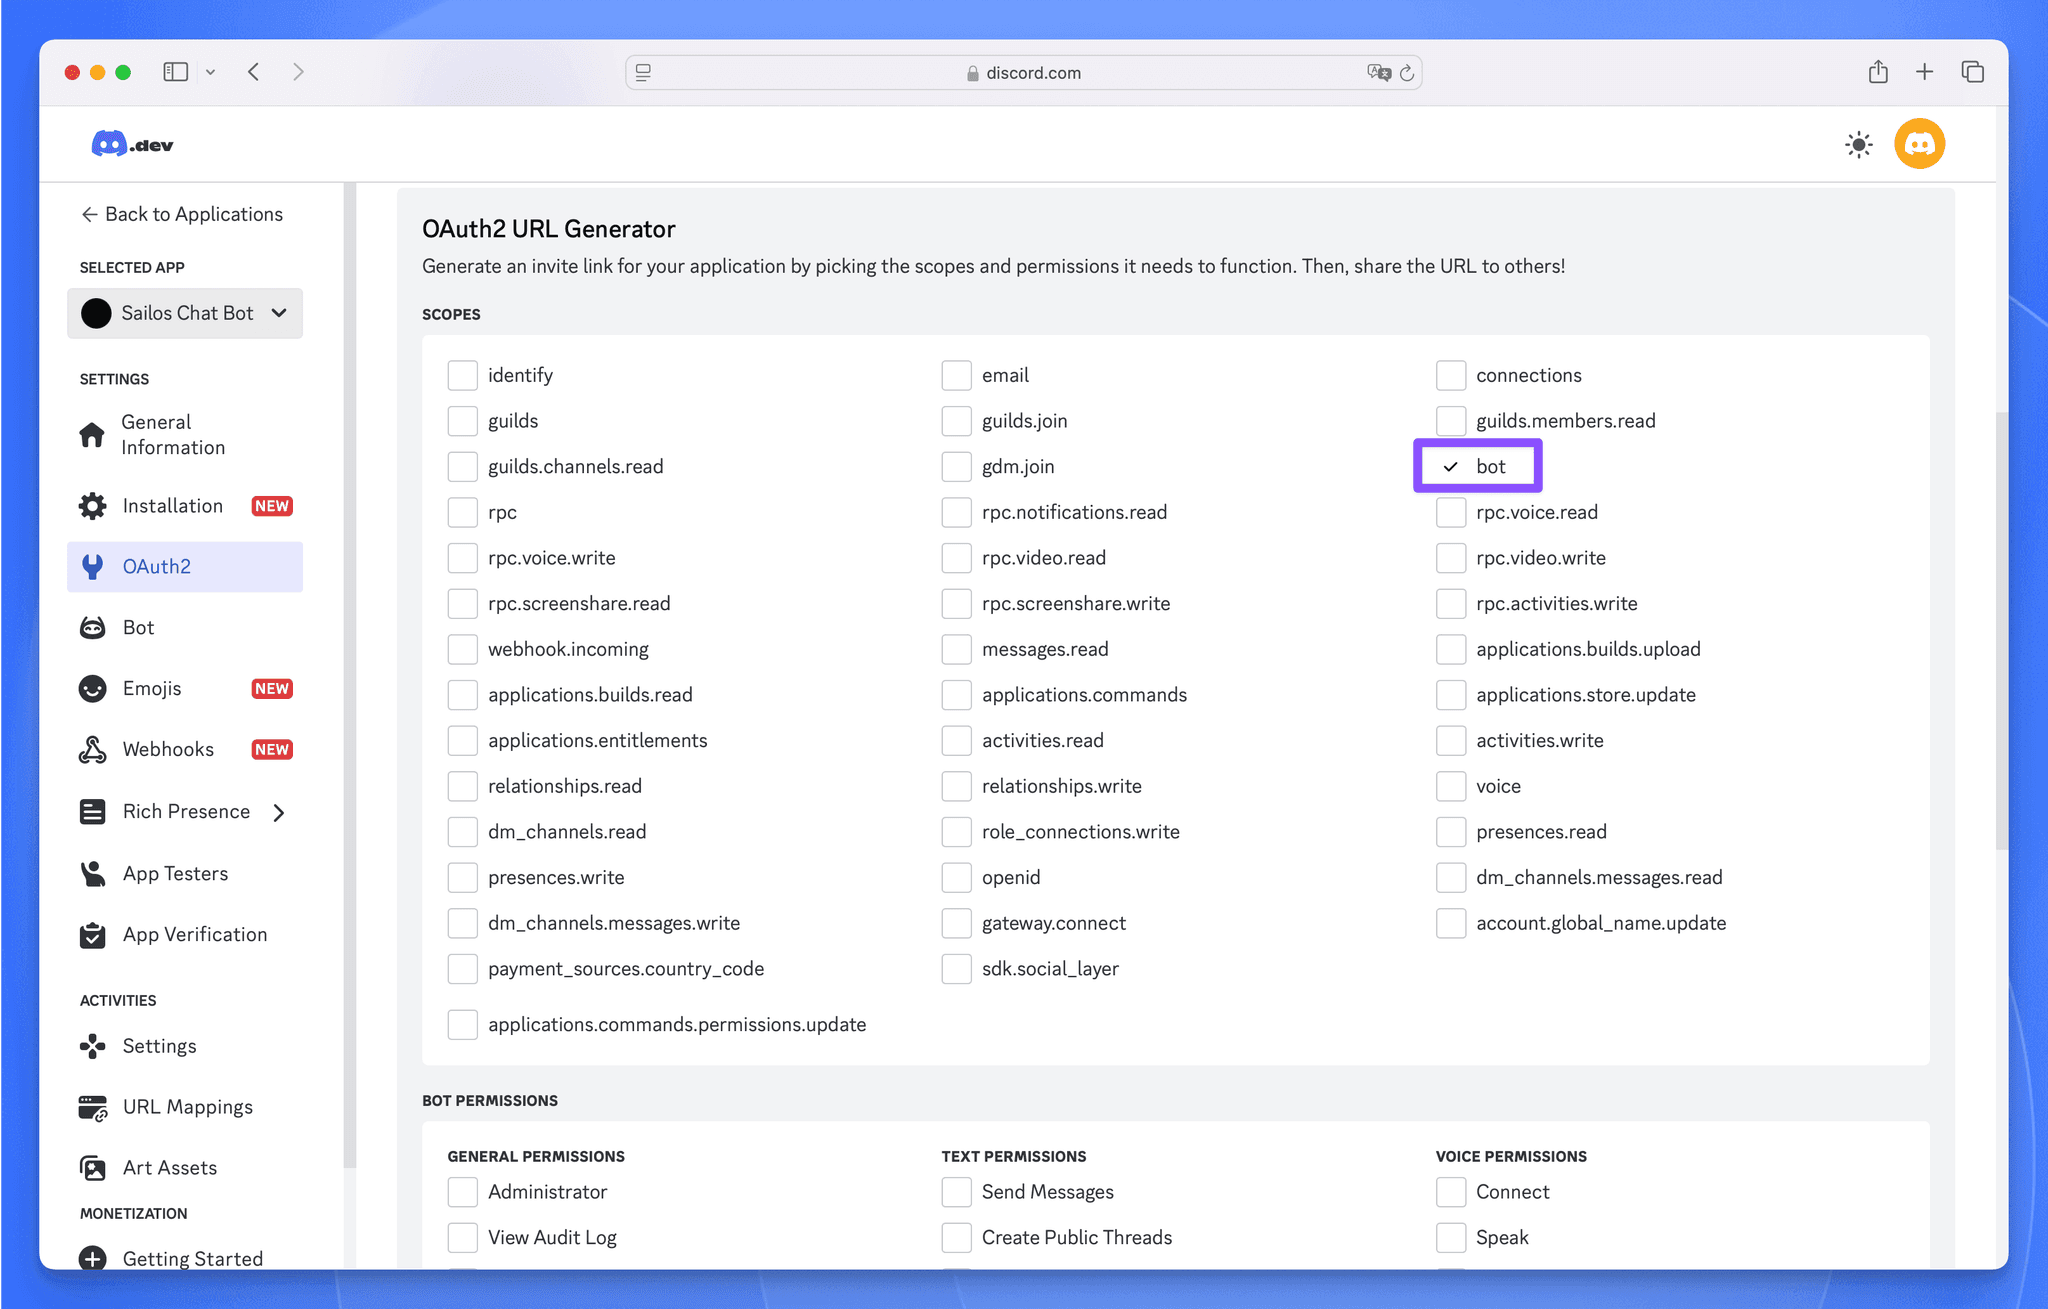Open the URL Mappings page
The image size is (2048, 1309).
point(187,1106)
